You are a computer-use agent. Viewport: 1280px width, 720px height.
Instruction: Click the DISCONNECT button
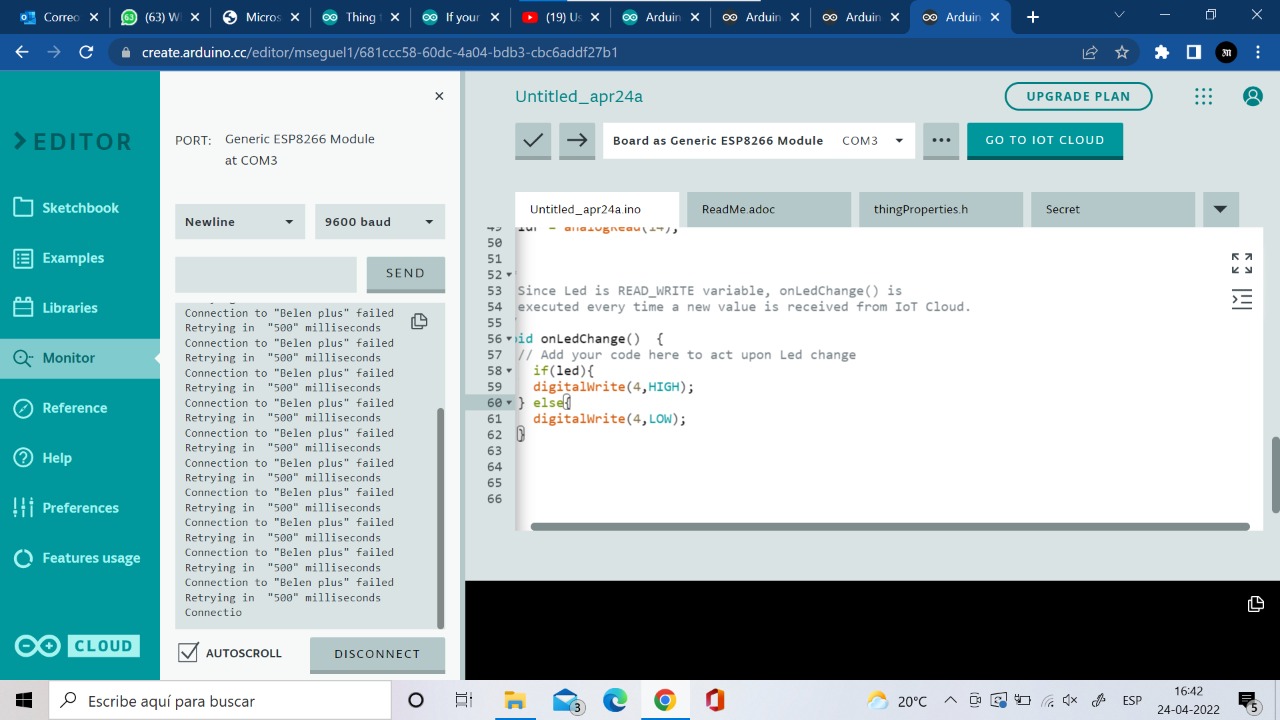[377, 654]
